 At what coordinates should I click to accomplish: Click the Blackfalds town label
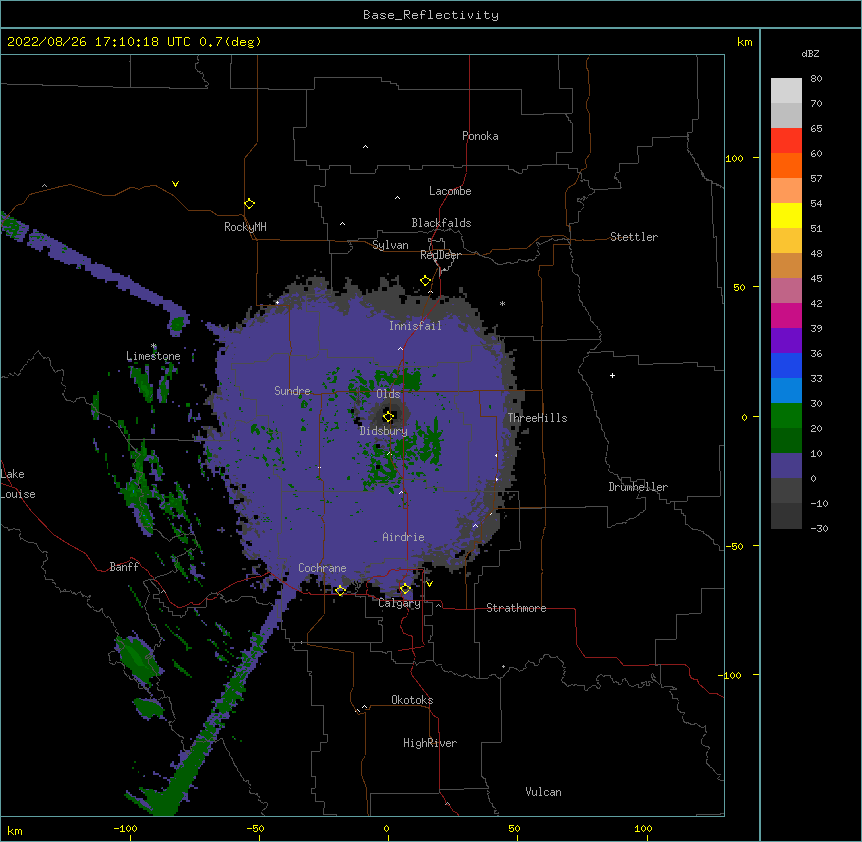click(441, 223)
